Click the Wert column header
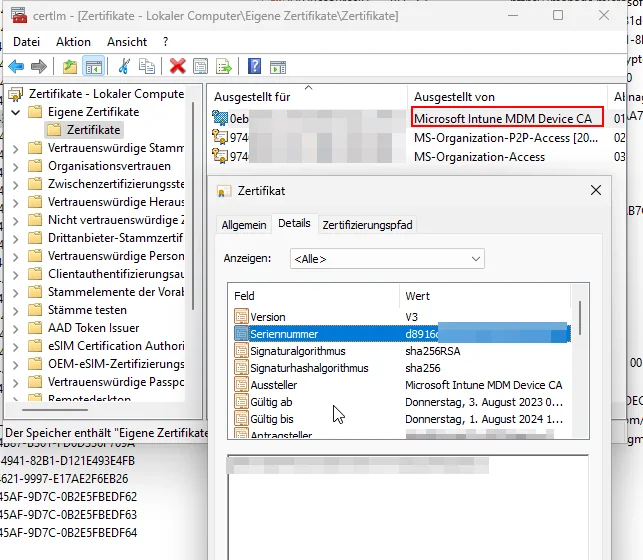This screenshot has width=643, height=560. [485, 296]
